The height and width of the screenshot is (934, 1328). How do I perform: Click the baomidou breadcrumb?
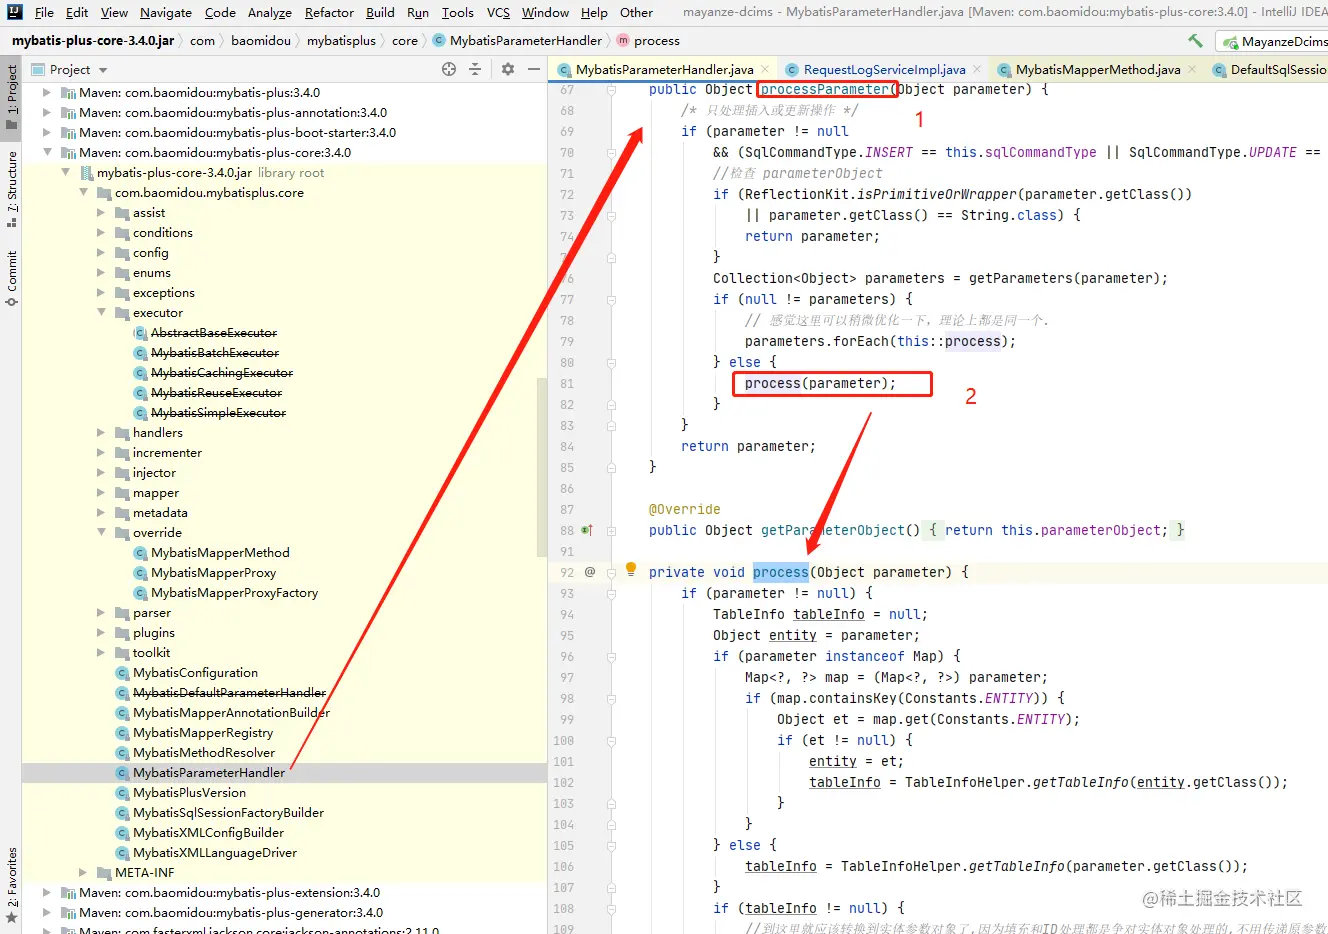pyautogui.click(x=261, y=41)
